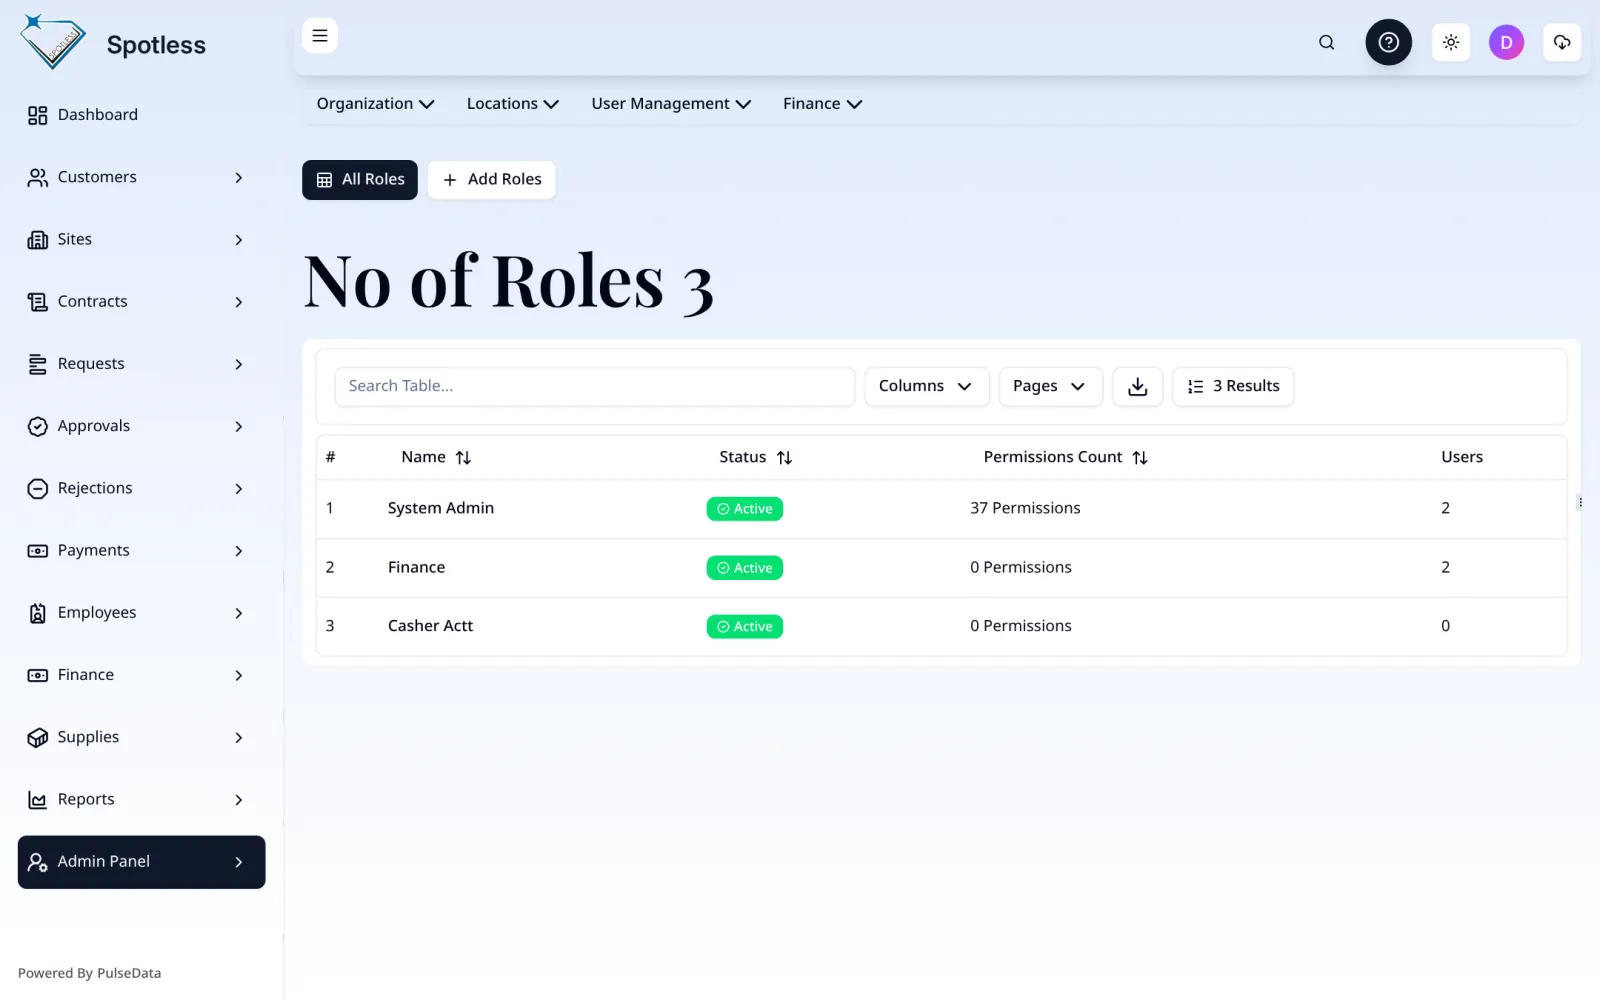This screenshot has height=1000, width=1600.
Task: Click the Powered By PulseData footer text
Action: click(89, 973)
